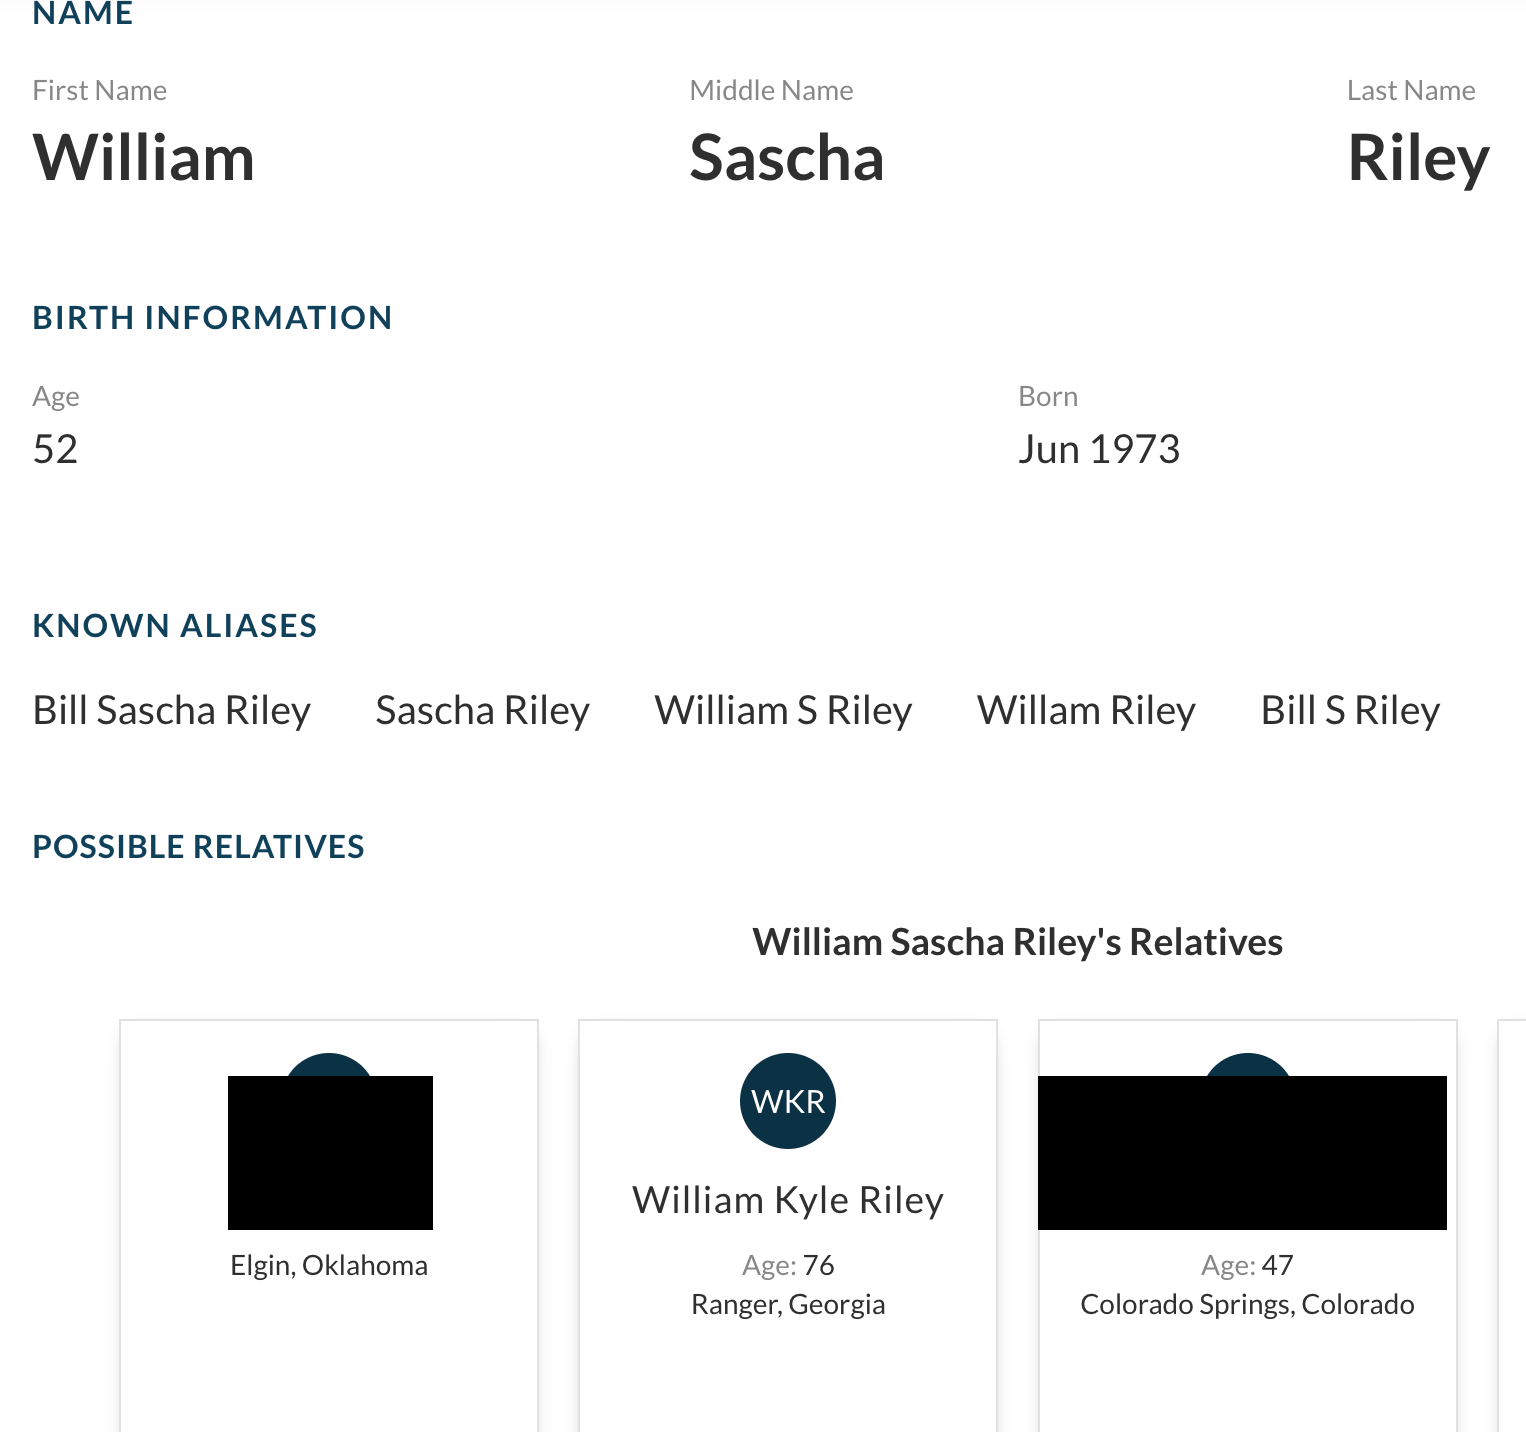Click the Age: 76 text

[788, 1265]
